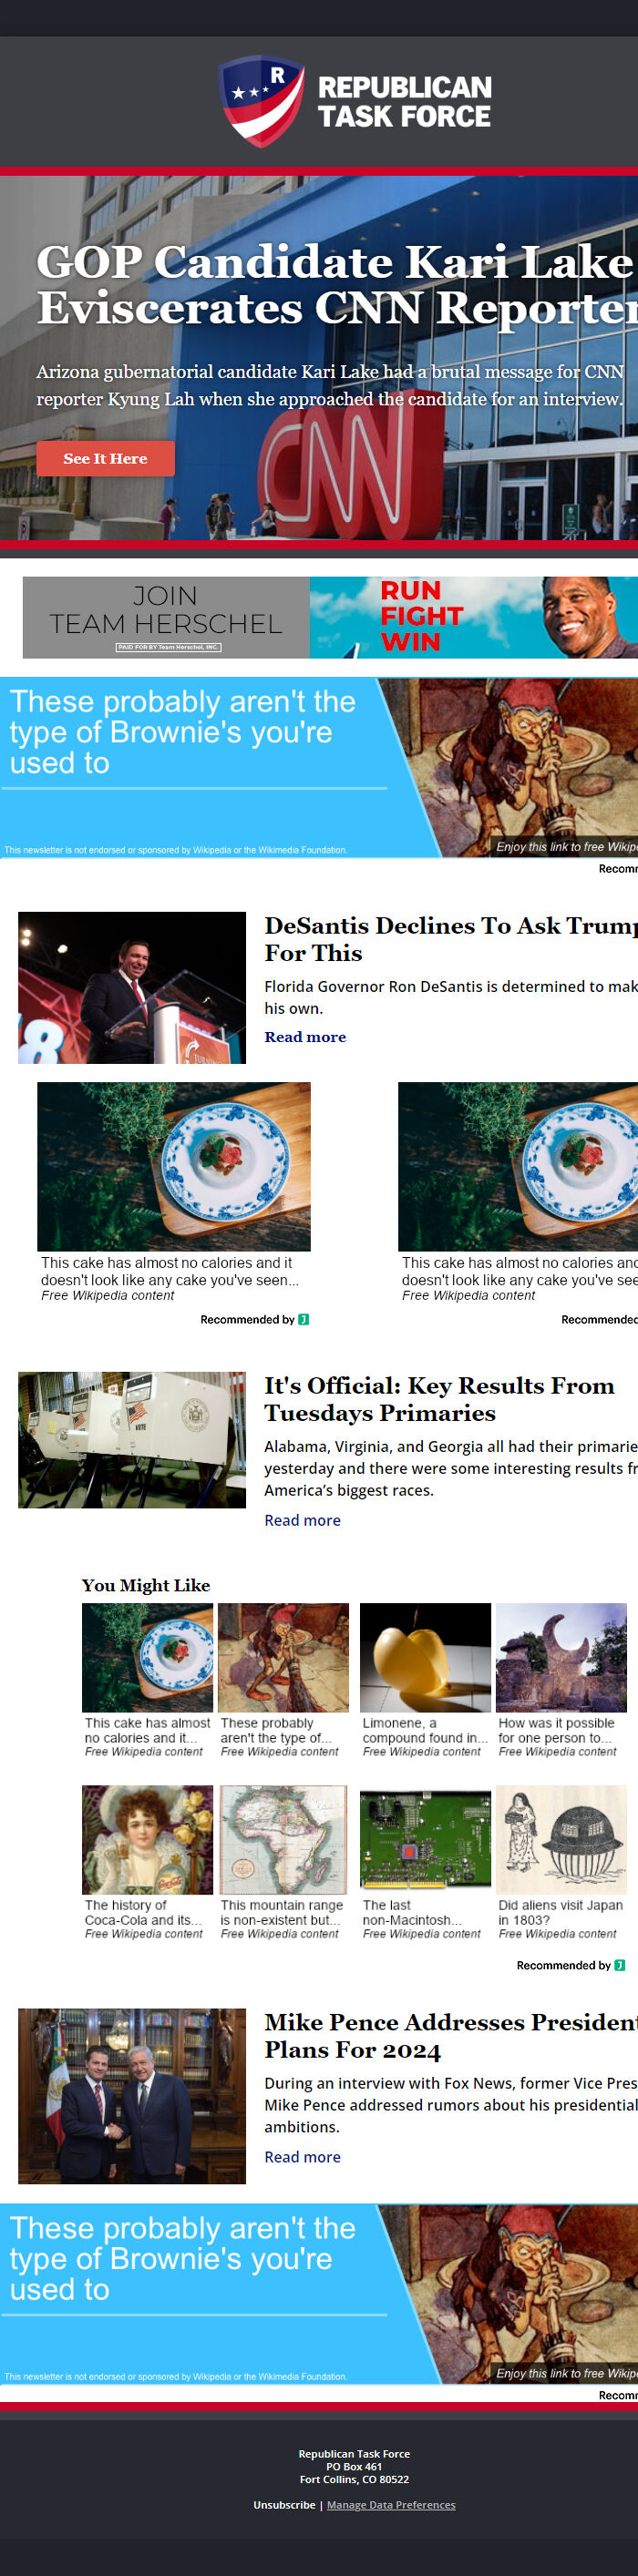Viewport: 638px width, 2576px height.
Task: Open the Did aliens visit Japan thumbnail
Action: coord(561,1839)
